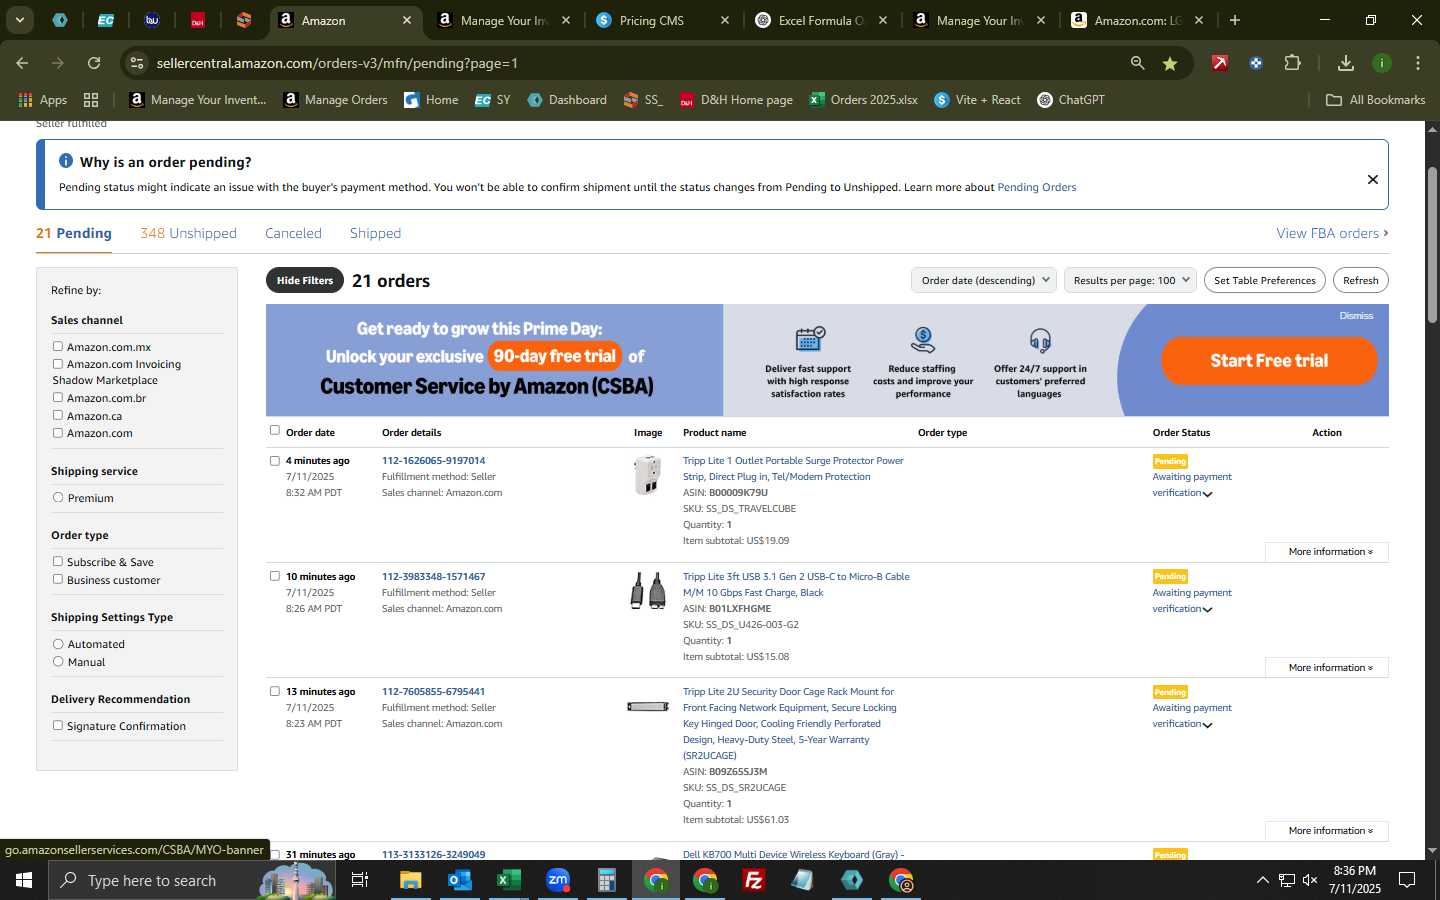Click the orders table Refresh button
The width and height of the screenshot is (1440, 900).
click(1360, 280)
